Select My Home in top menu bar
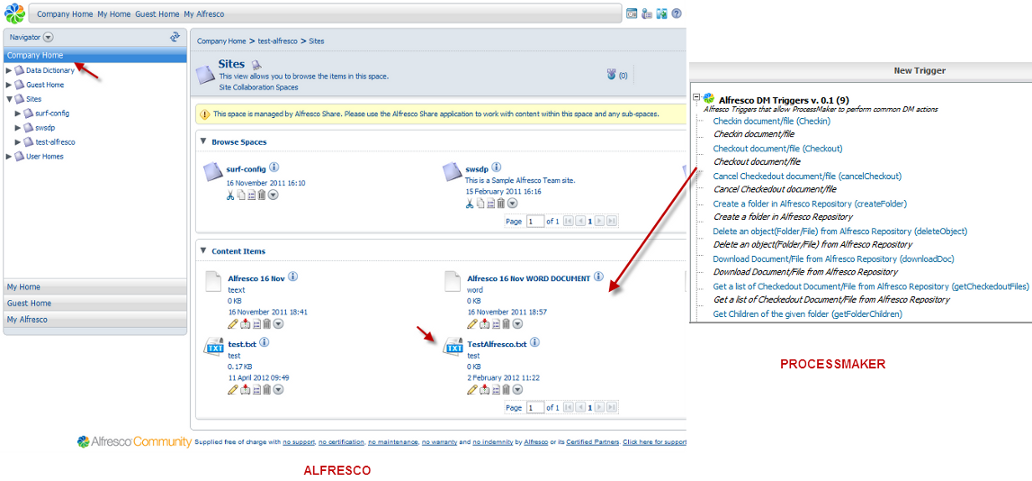1032x481 pixels. [114, 14]
